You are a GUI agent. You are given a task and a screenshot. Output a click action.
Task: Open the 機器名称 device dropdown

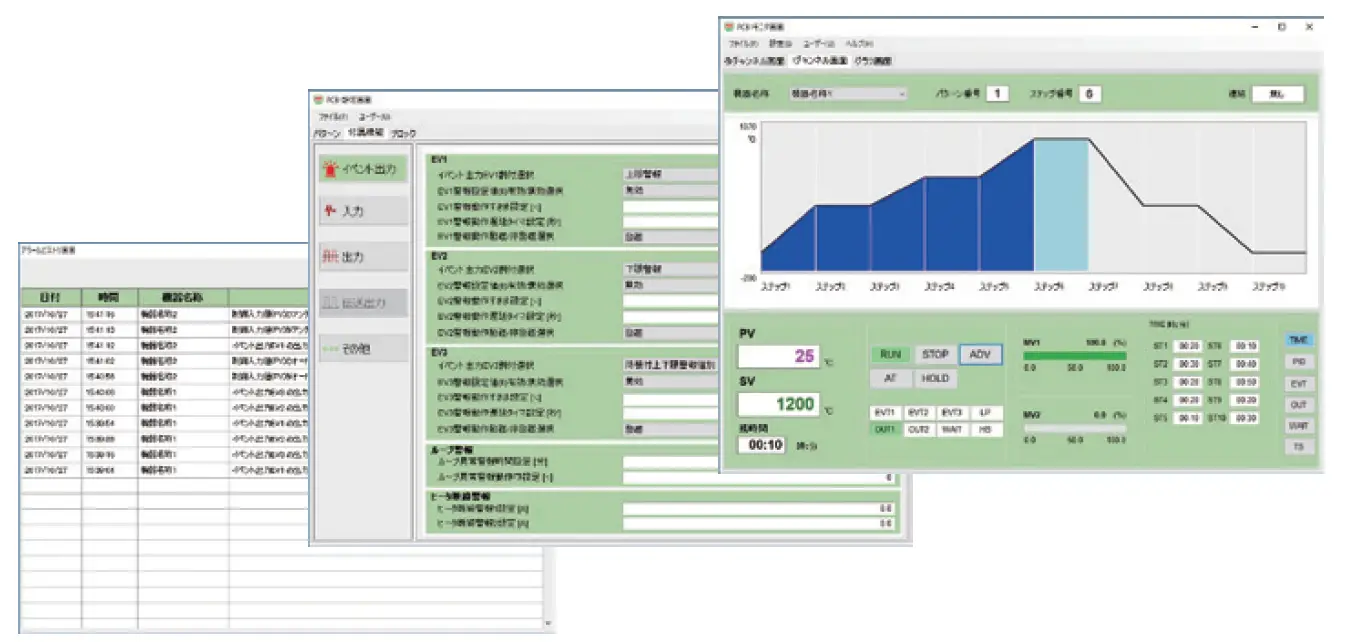pyautogui.click(x=848, y=94)
